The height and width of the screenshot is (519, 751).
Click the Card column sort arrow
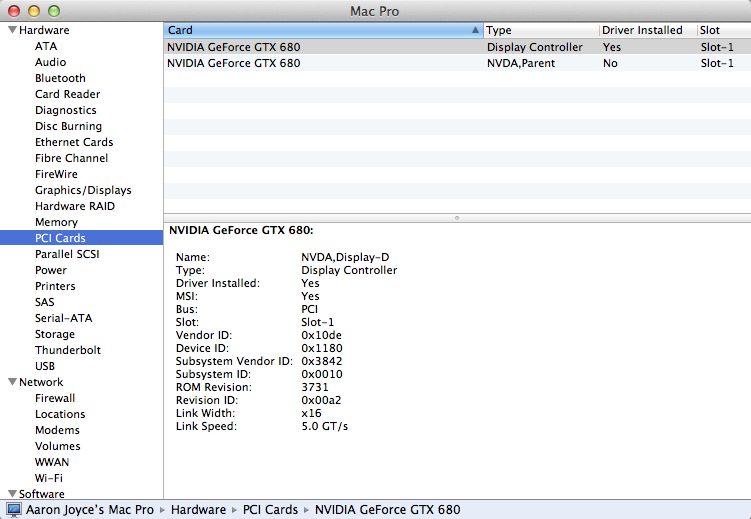(x=475, y=30)
